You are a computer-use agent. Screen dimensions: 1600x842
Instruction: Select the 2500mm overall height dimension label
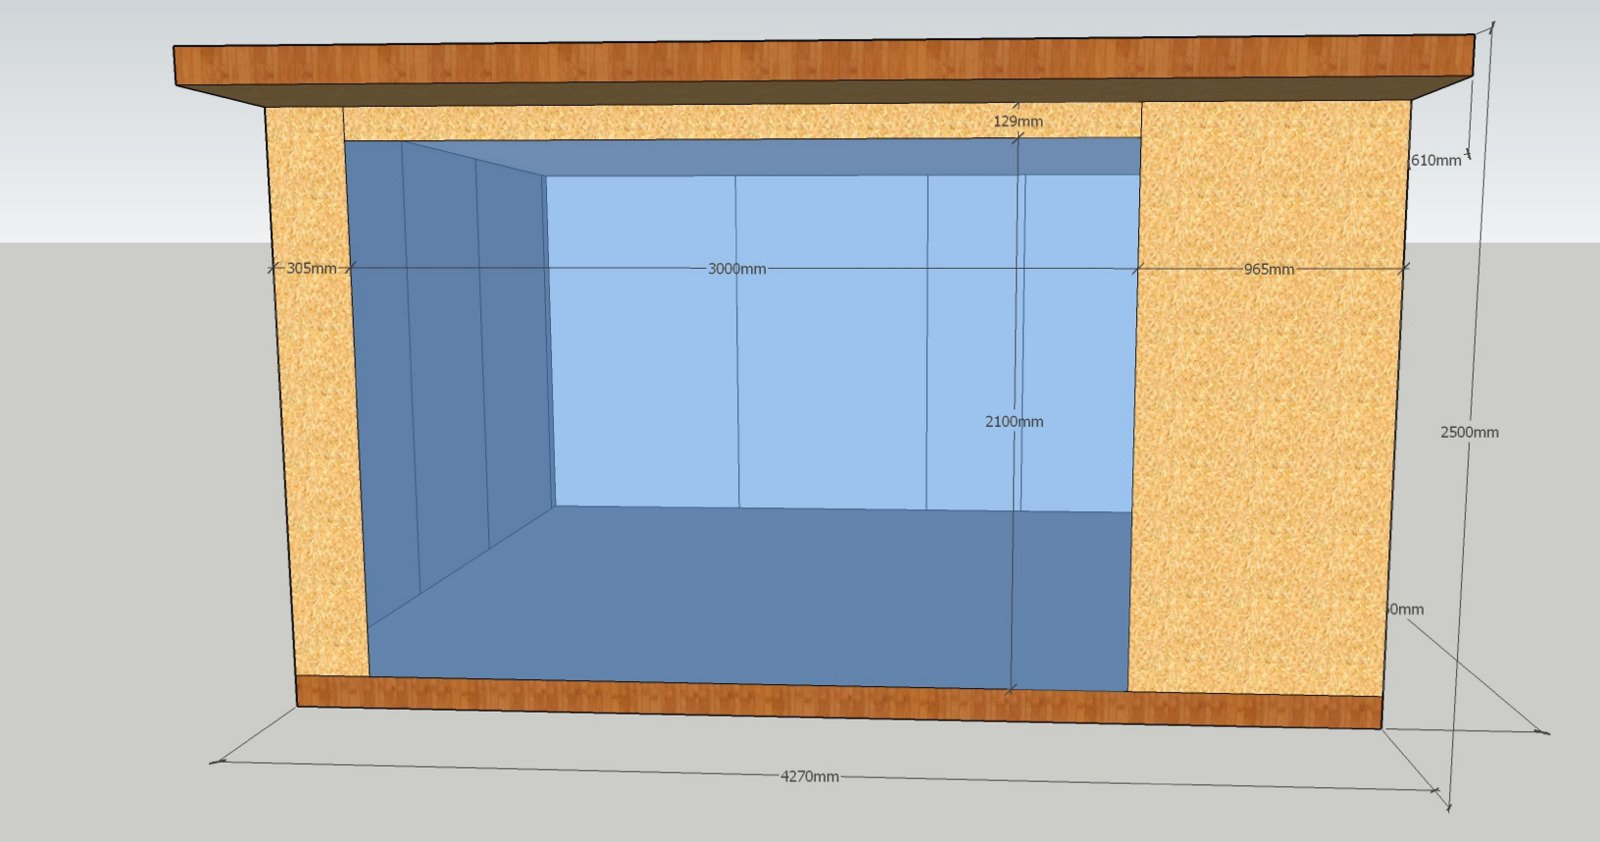point(1469,432)
